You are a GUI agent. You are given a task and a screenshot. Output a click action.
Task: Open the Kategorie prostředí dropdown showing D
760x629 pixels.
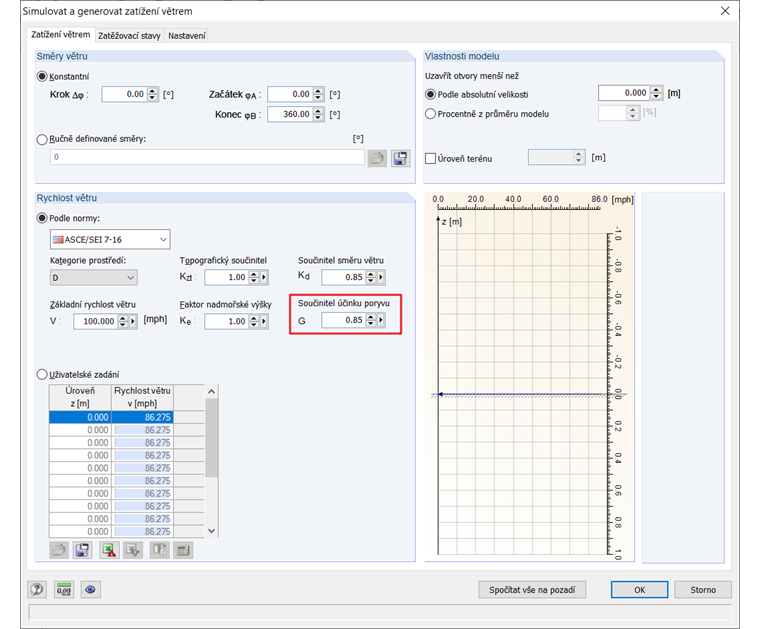tap(94, 278)
